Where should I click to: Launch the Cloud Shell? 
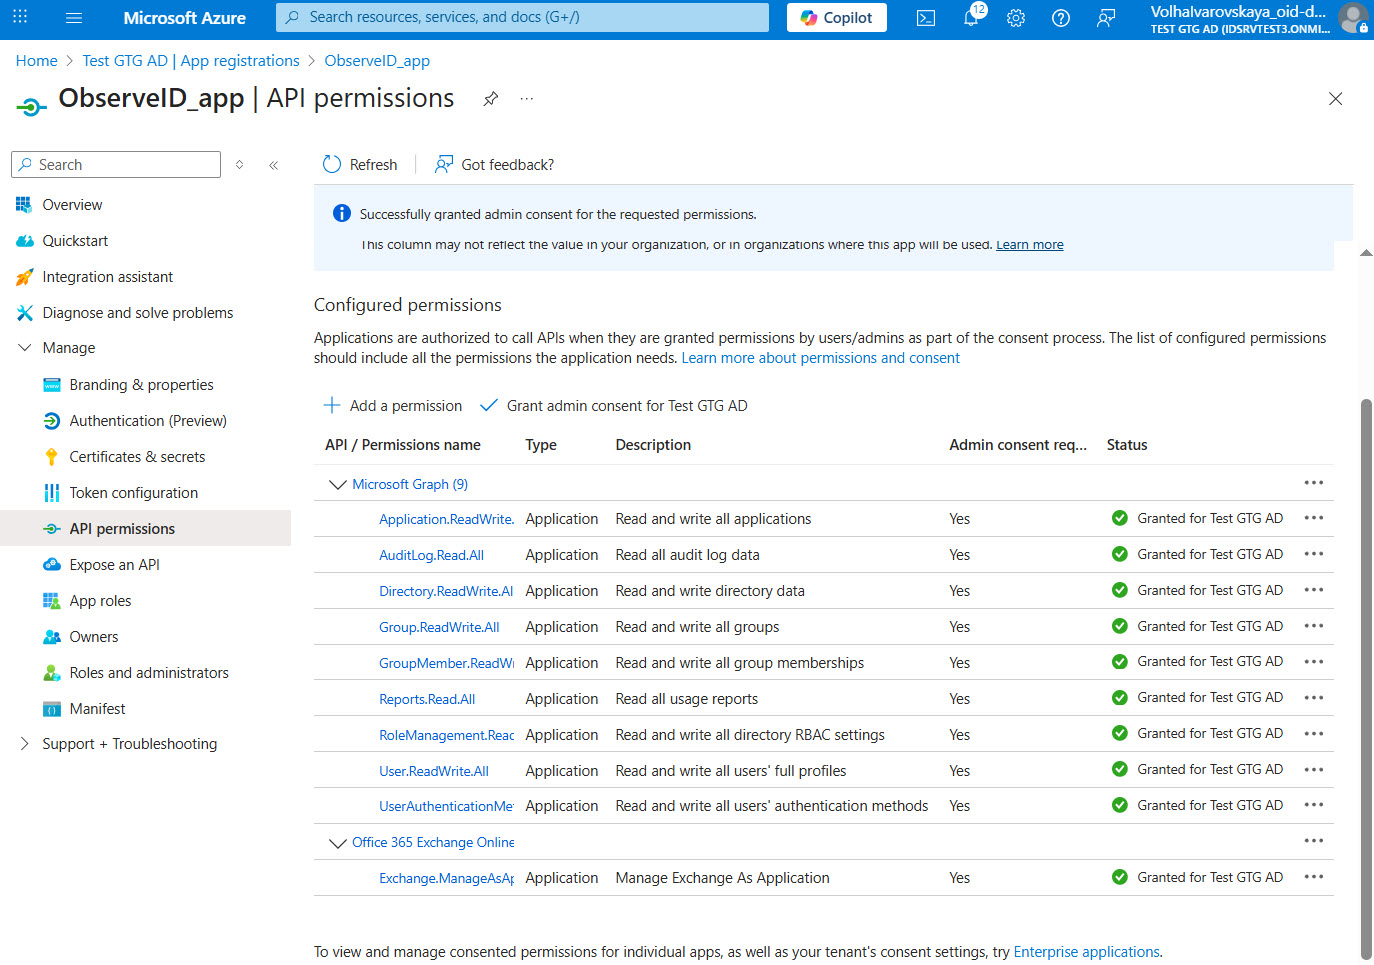click(x=925, y=17)
